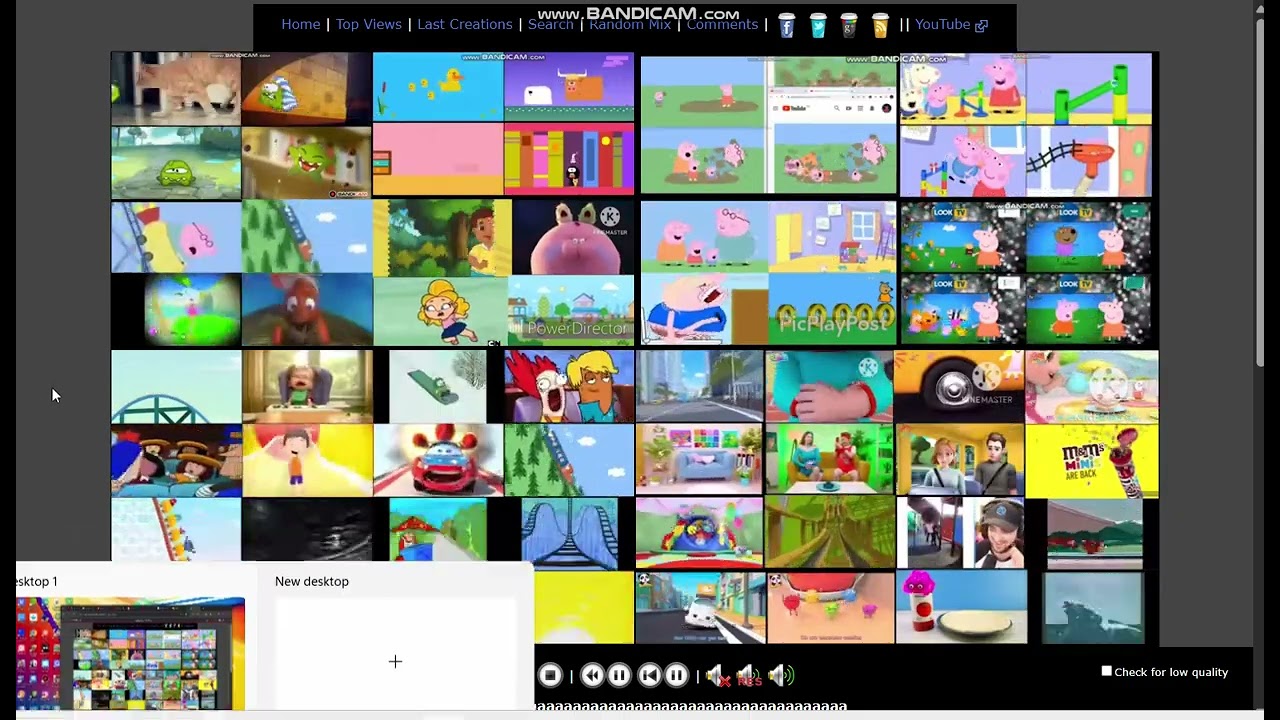Click the second pause button beside skip-to-start

click(x=676, y=676)
